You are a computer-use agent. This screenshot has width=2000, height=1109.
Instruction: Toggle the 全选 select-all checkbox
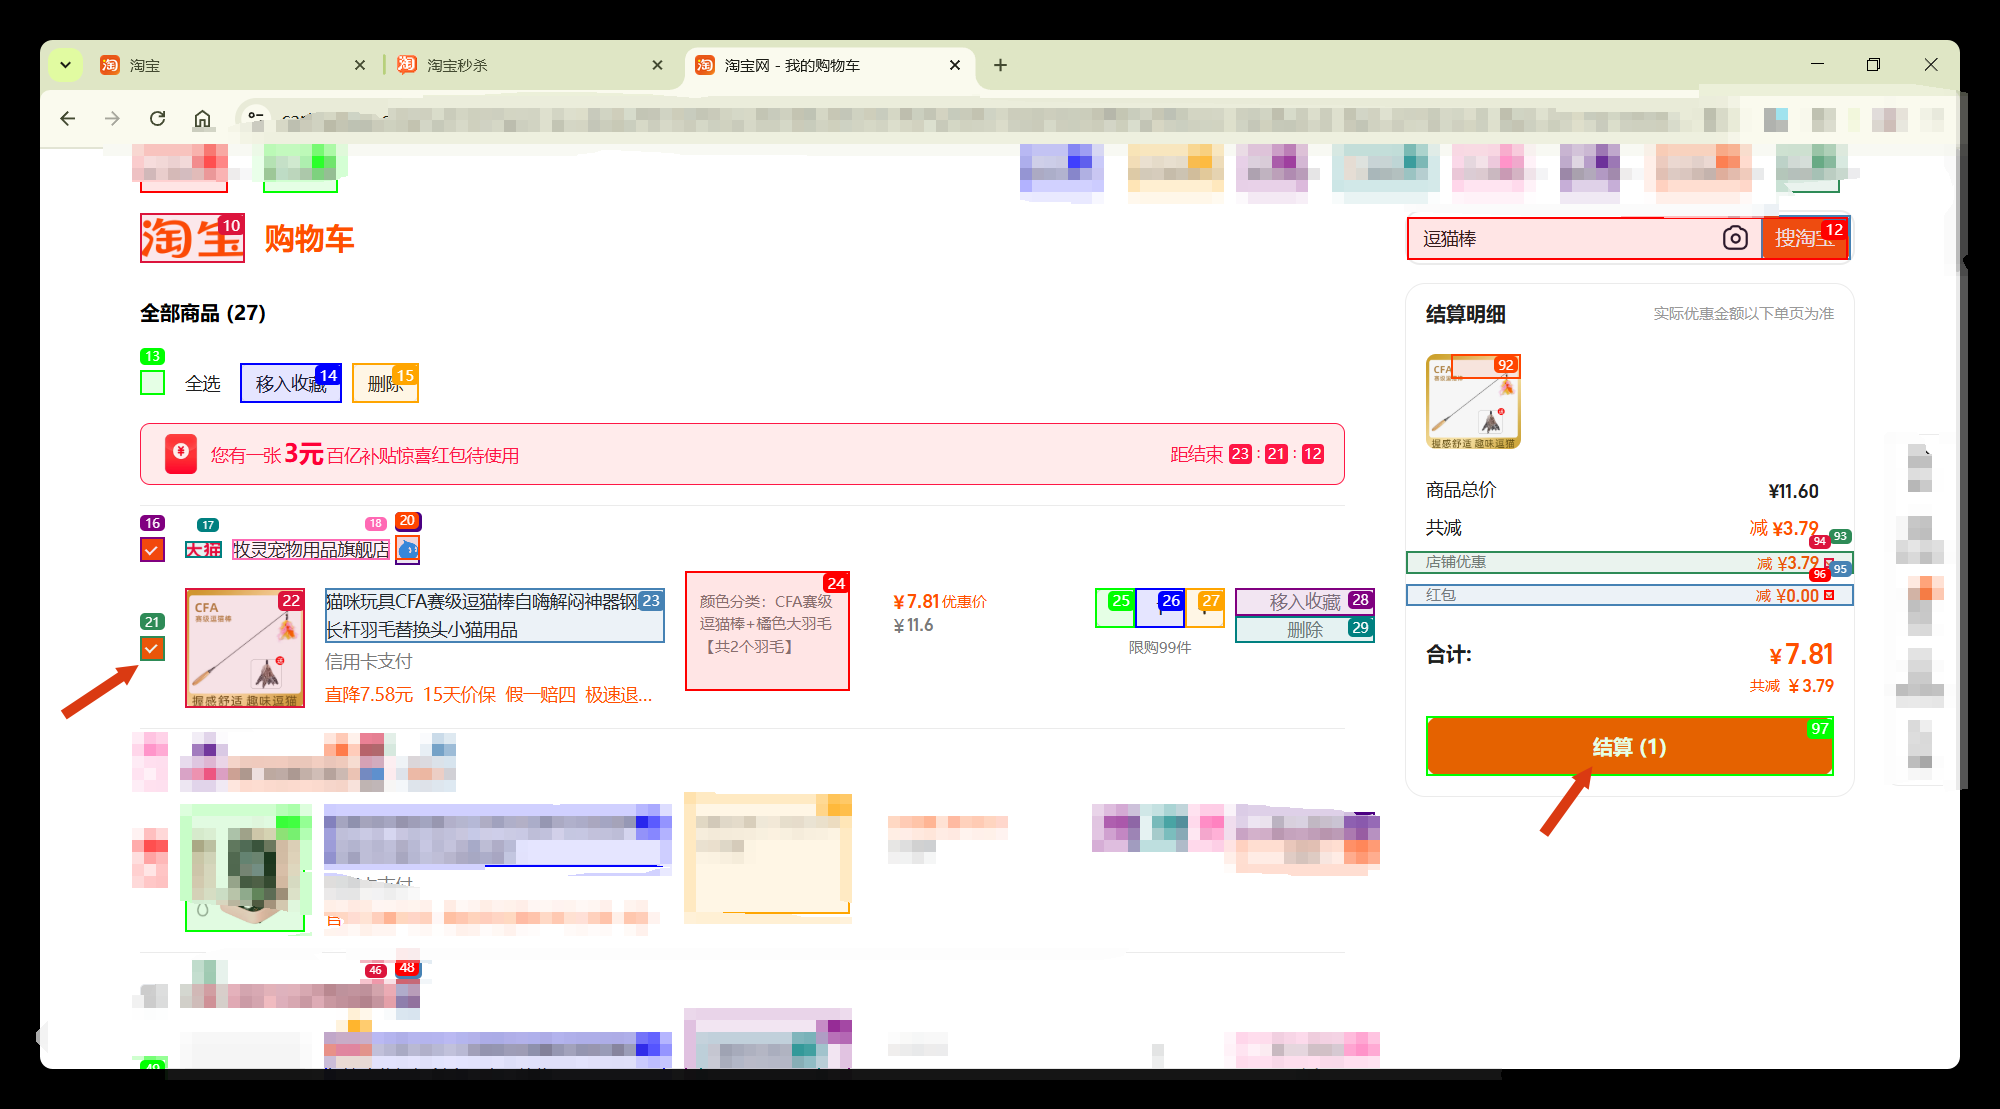pyautogui.click(x=152, y=383)
